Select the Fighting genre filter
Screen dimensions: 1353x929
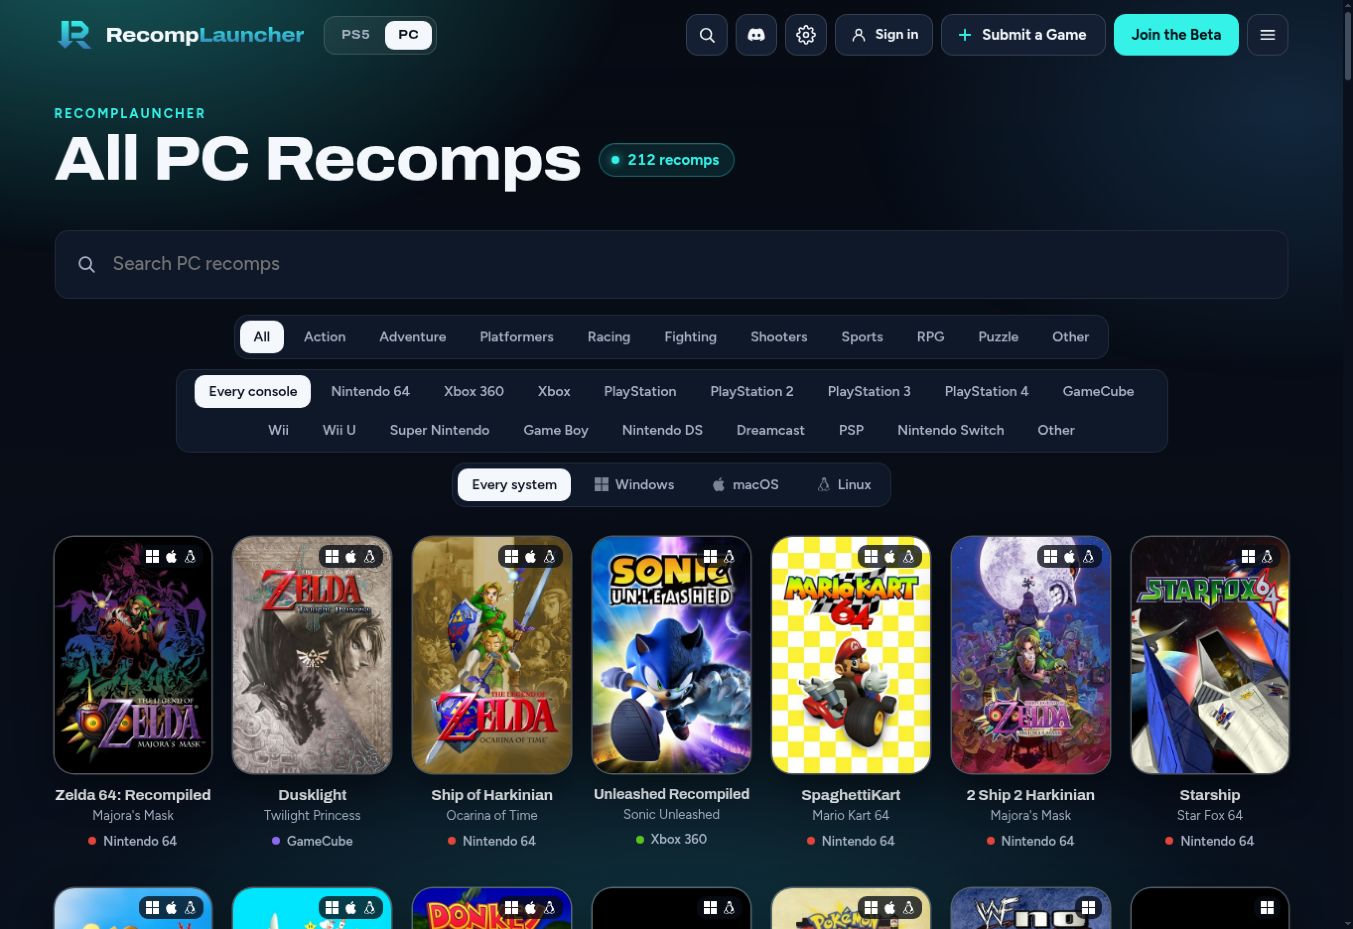(x=691, y=337)
